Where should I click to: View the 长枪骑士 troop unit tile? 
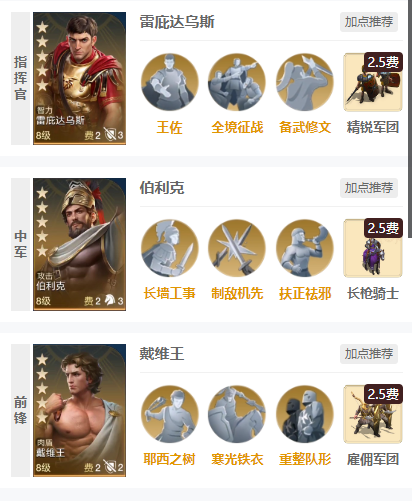pyautogui.click(x=373, y=248)
